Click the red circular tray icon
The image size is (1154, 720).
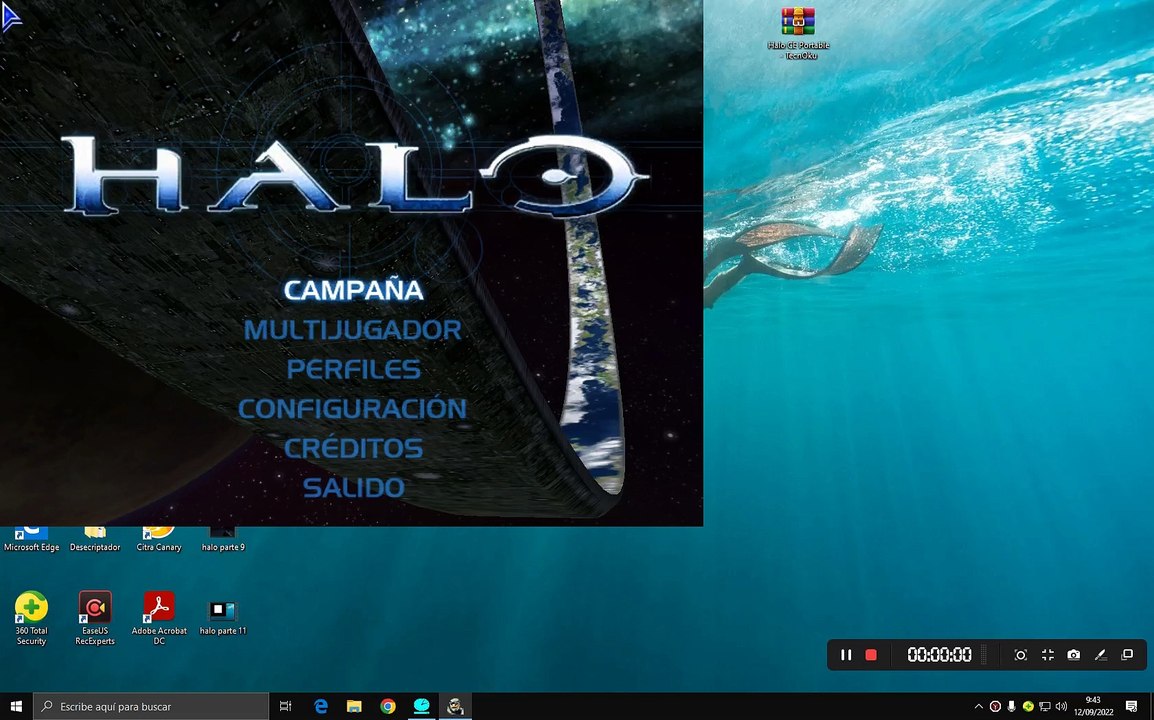pyautogui.click(x=995, y=707)
